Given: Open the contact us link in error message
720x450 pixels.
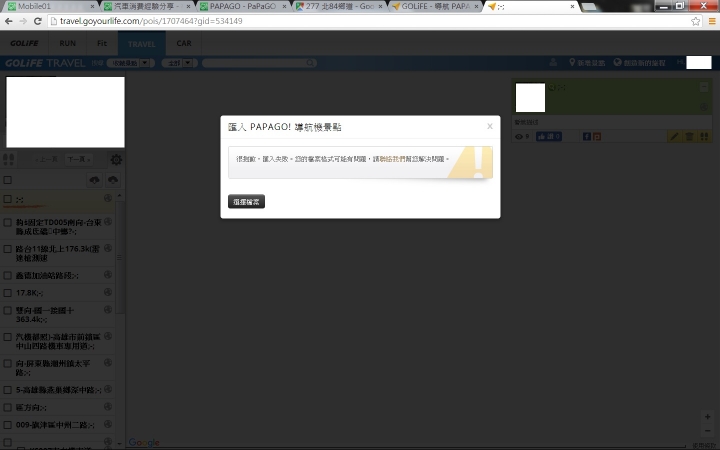Looking at the screenshot, I should point(395,159).
